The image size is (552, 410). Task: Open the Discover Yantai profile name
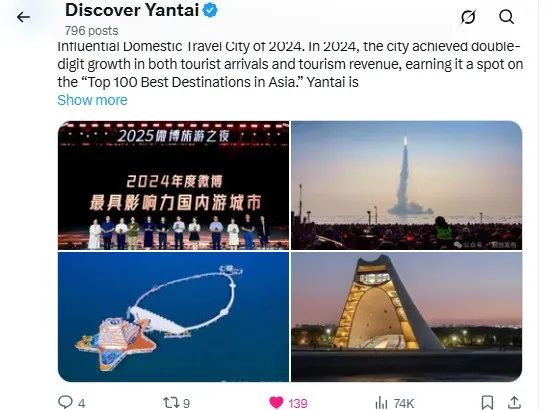tap(132, 10)
